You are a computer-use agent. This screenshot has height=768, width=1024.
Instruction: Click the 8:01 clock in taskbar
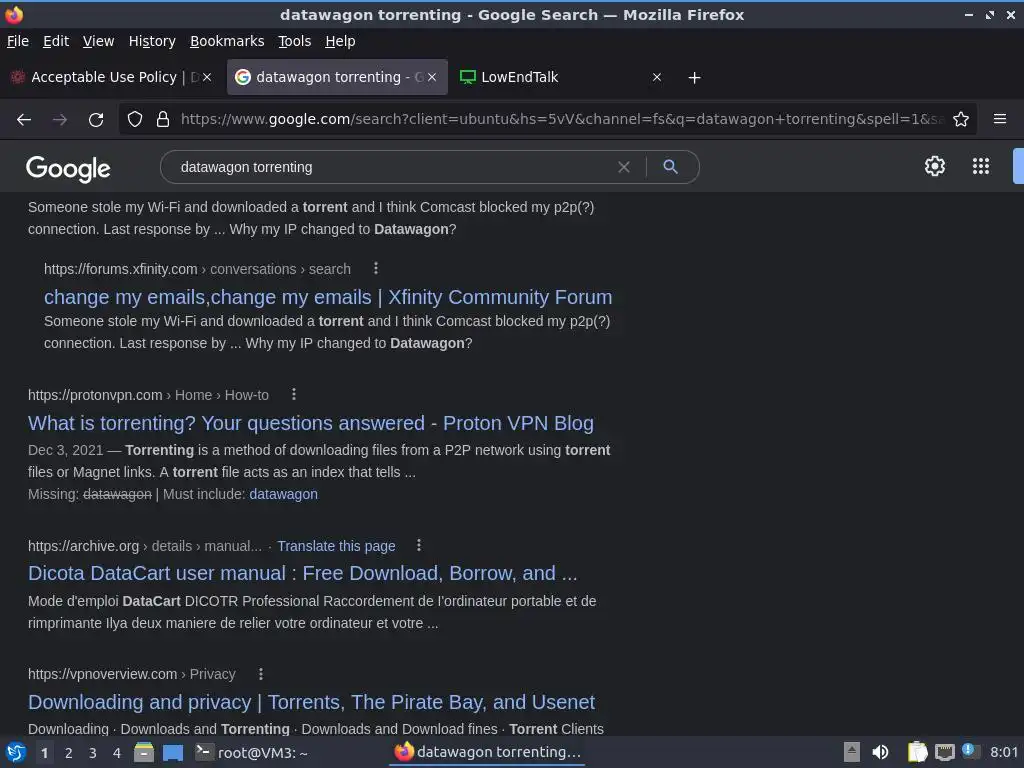(x=1004, y=752)
